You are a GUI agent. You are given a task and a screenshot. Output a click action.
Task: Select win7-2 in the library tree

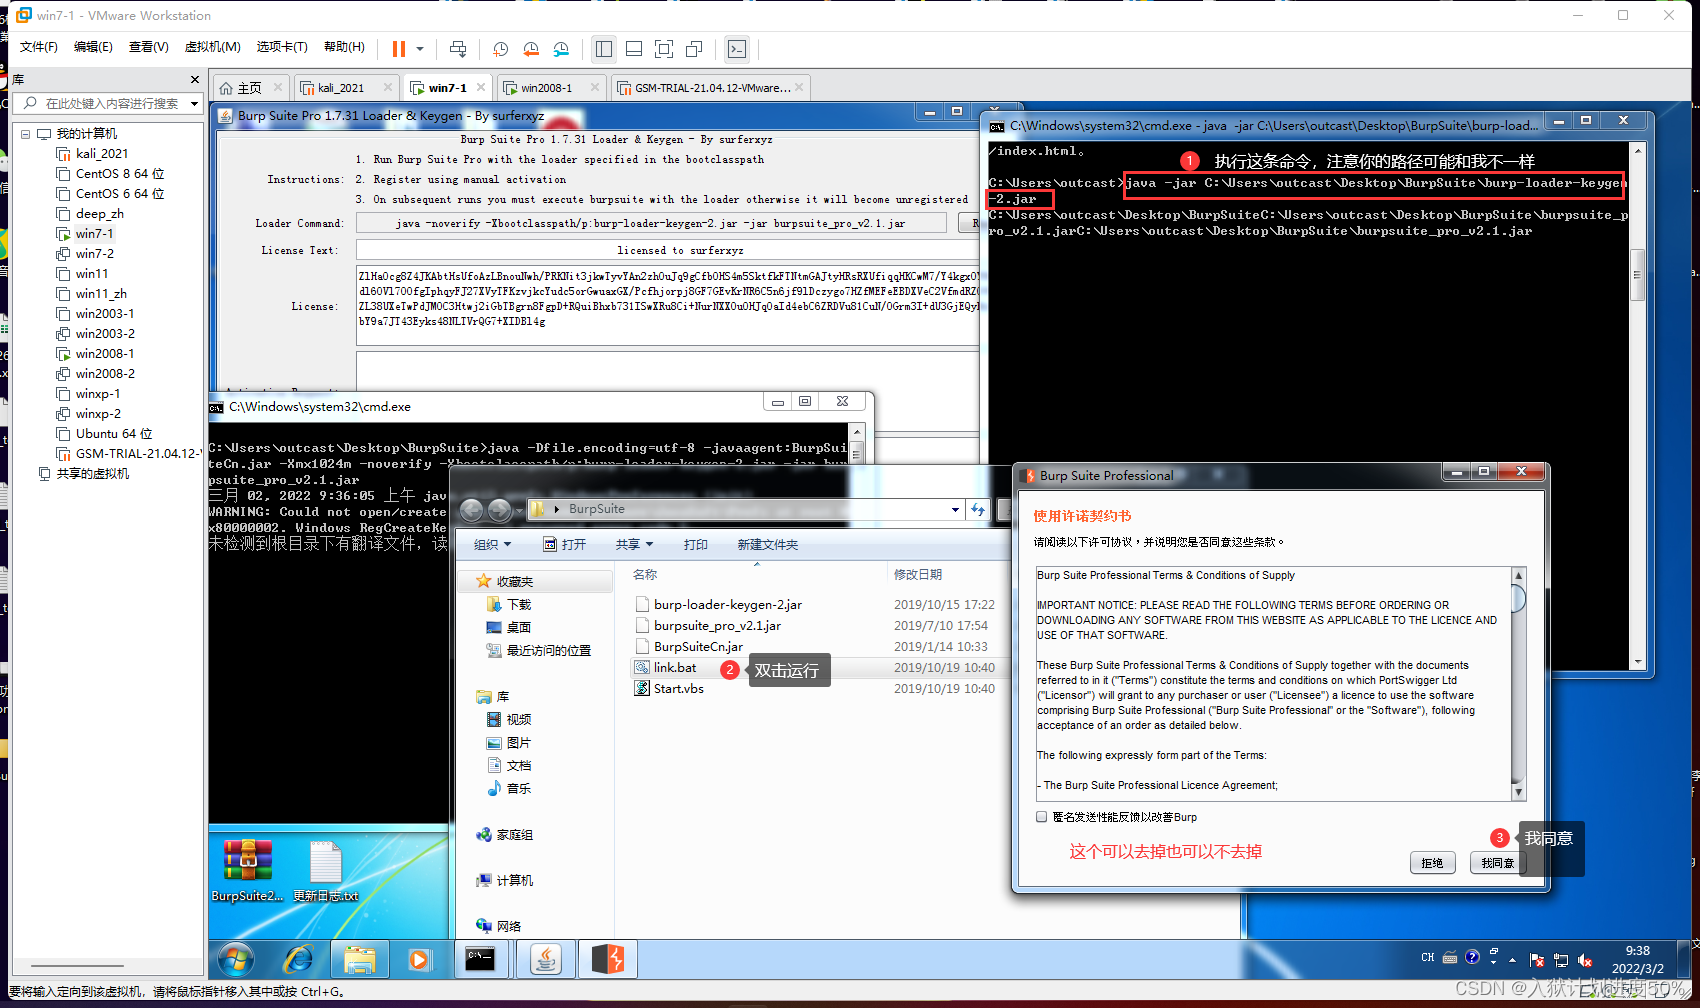coord(94,253)
